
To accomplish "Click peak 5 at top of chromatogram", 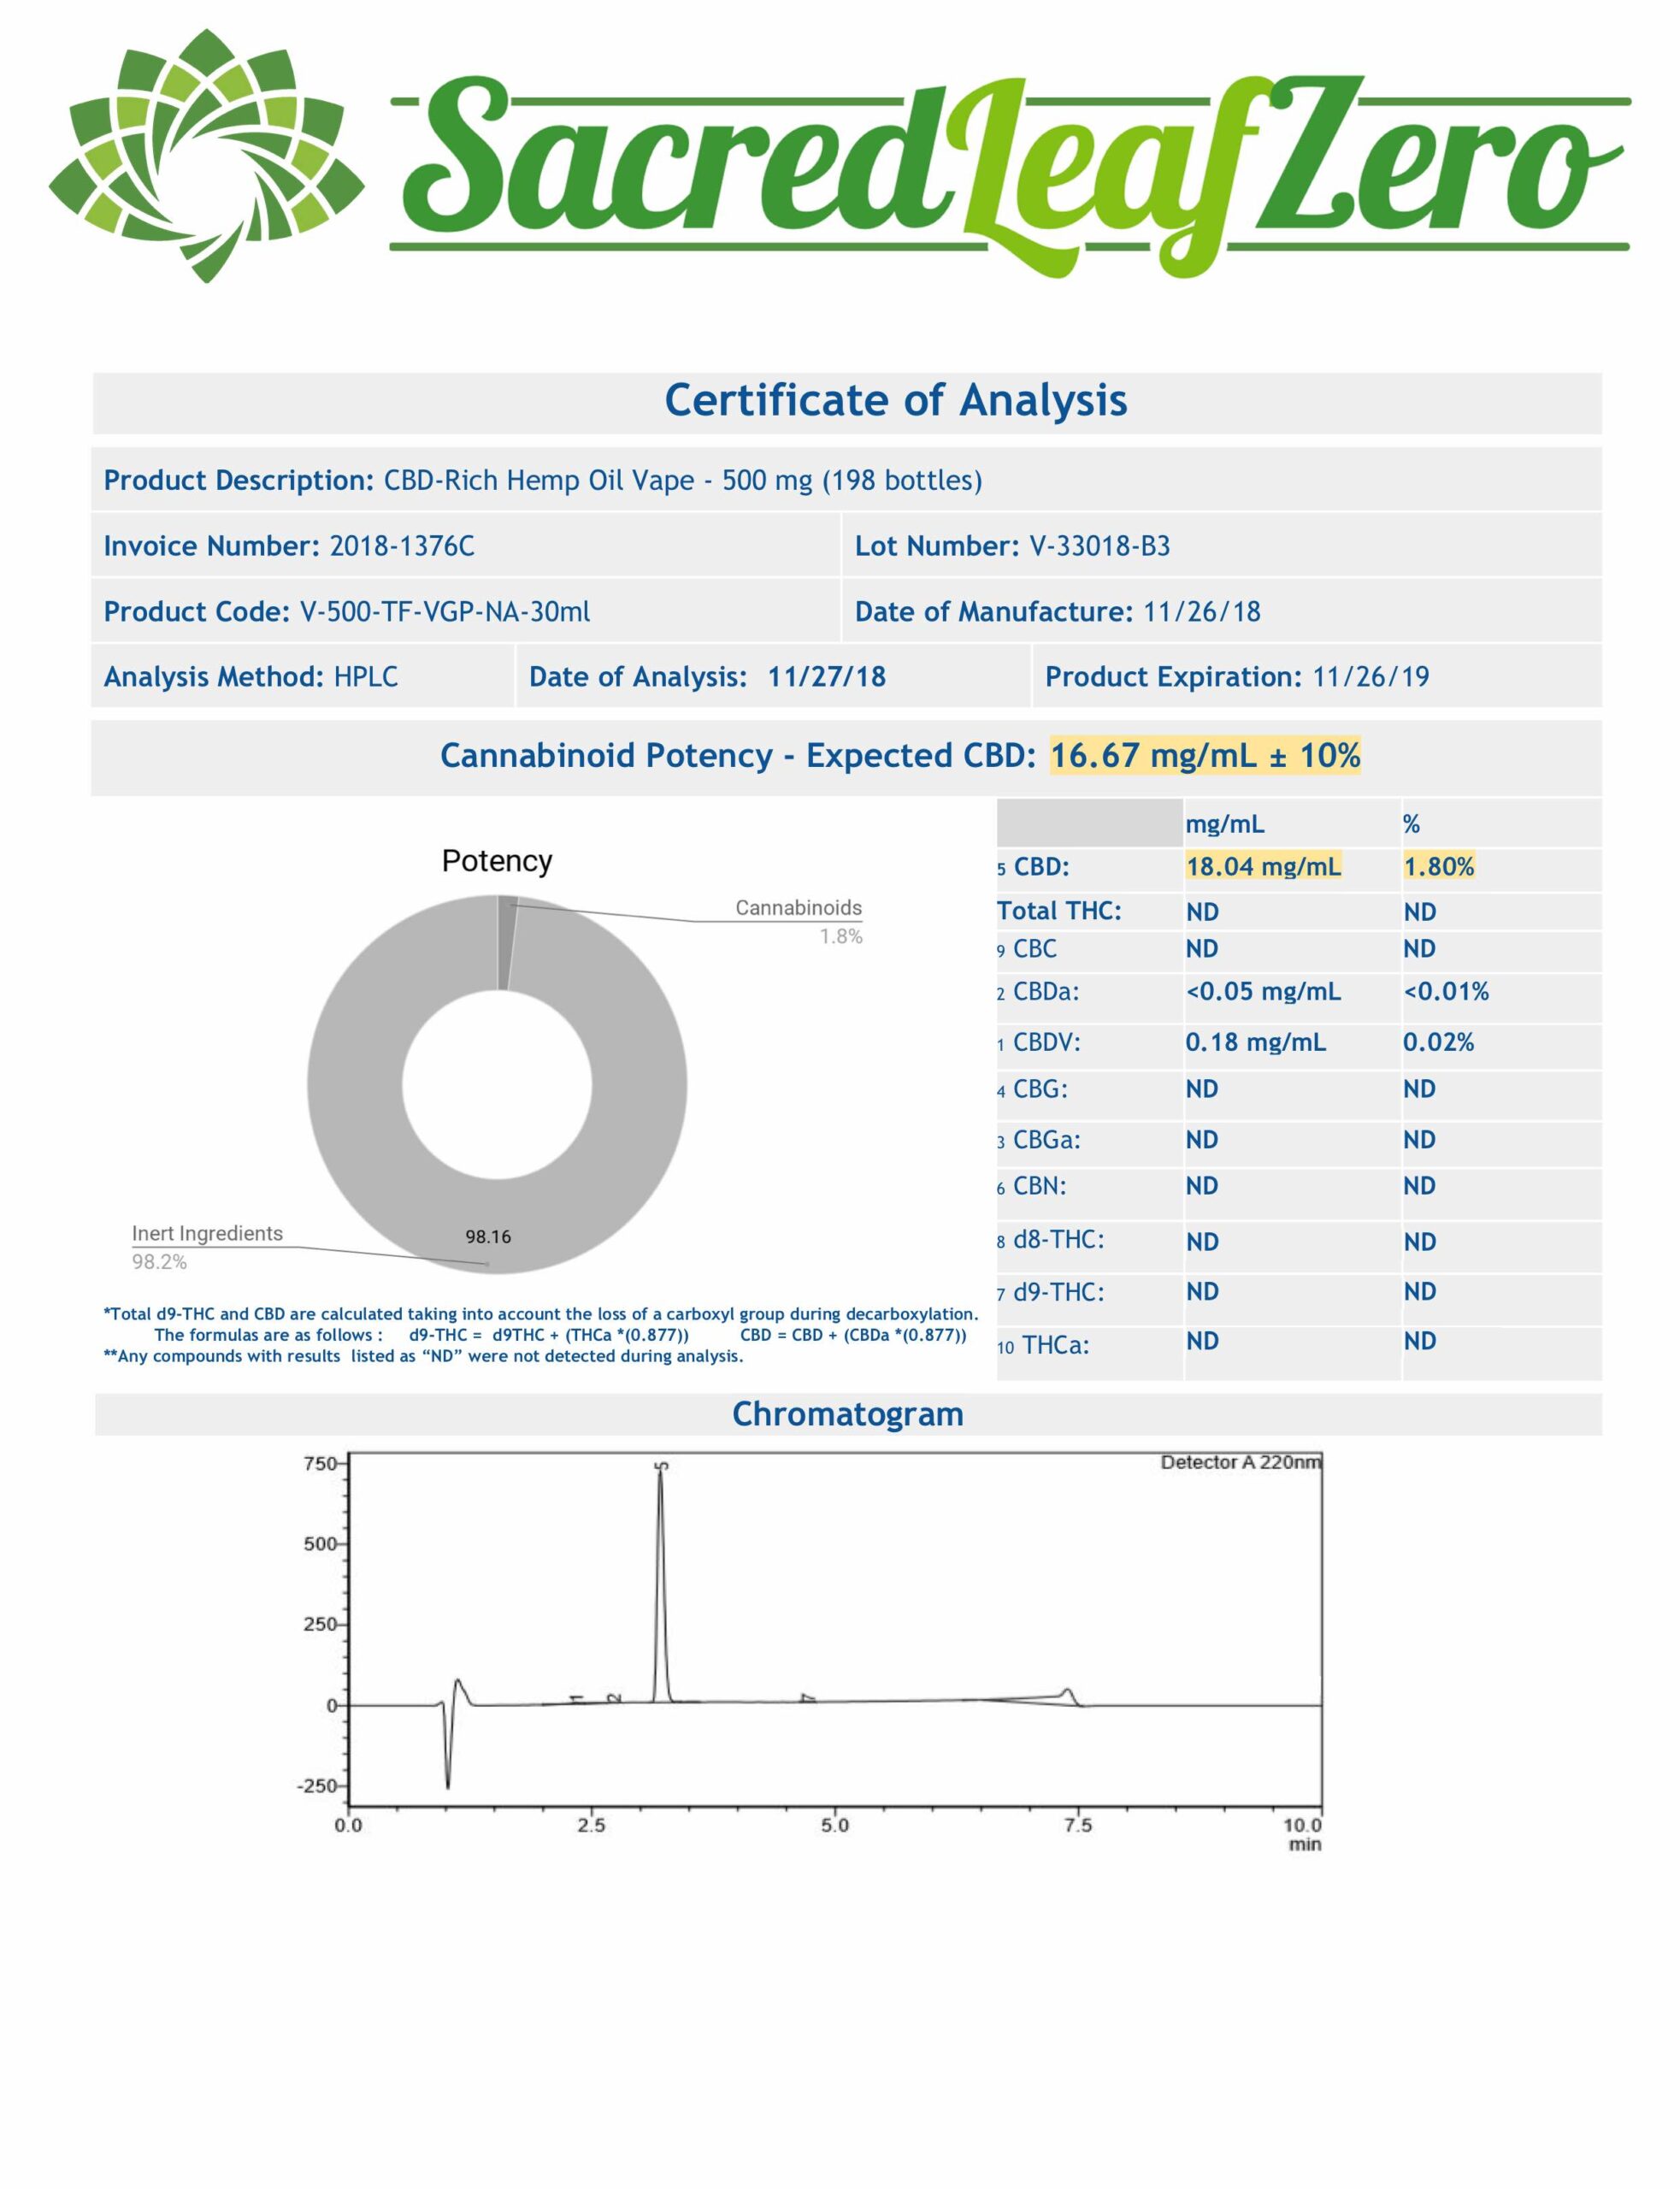I will [x=660, y=1472].
